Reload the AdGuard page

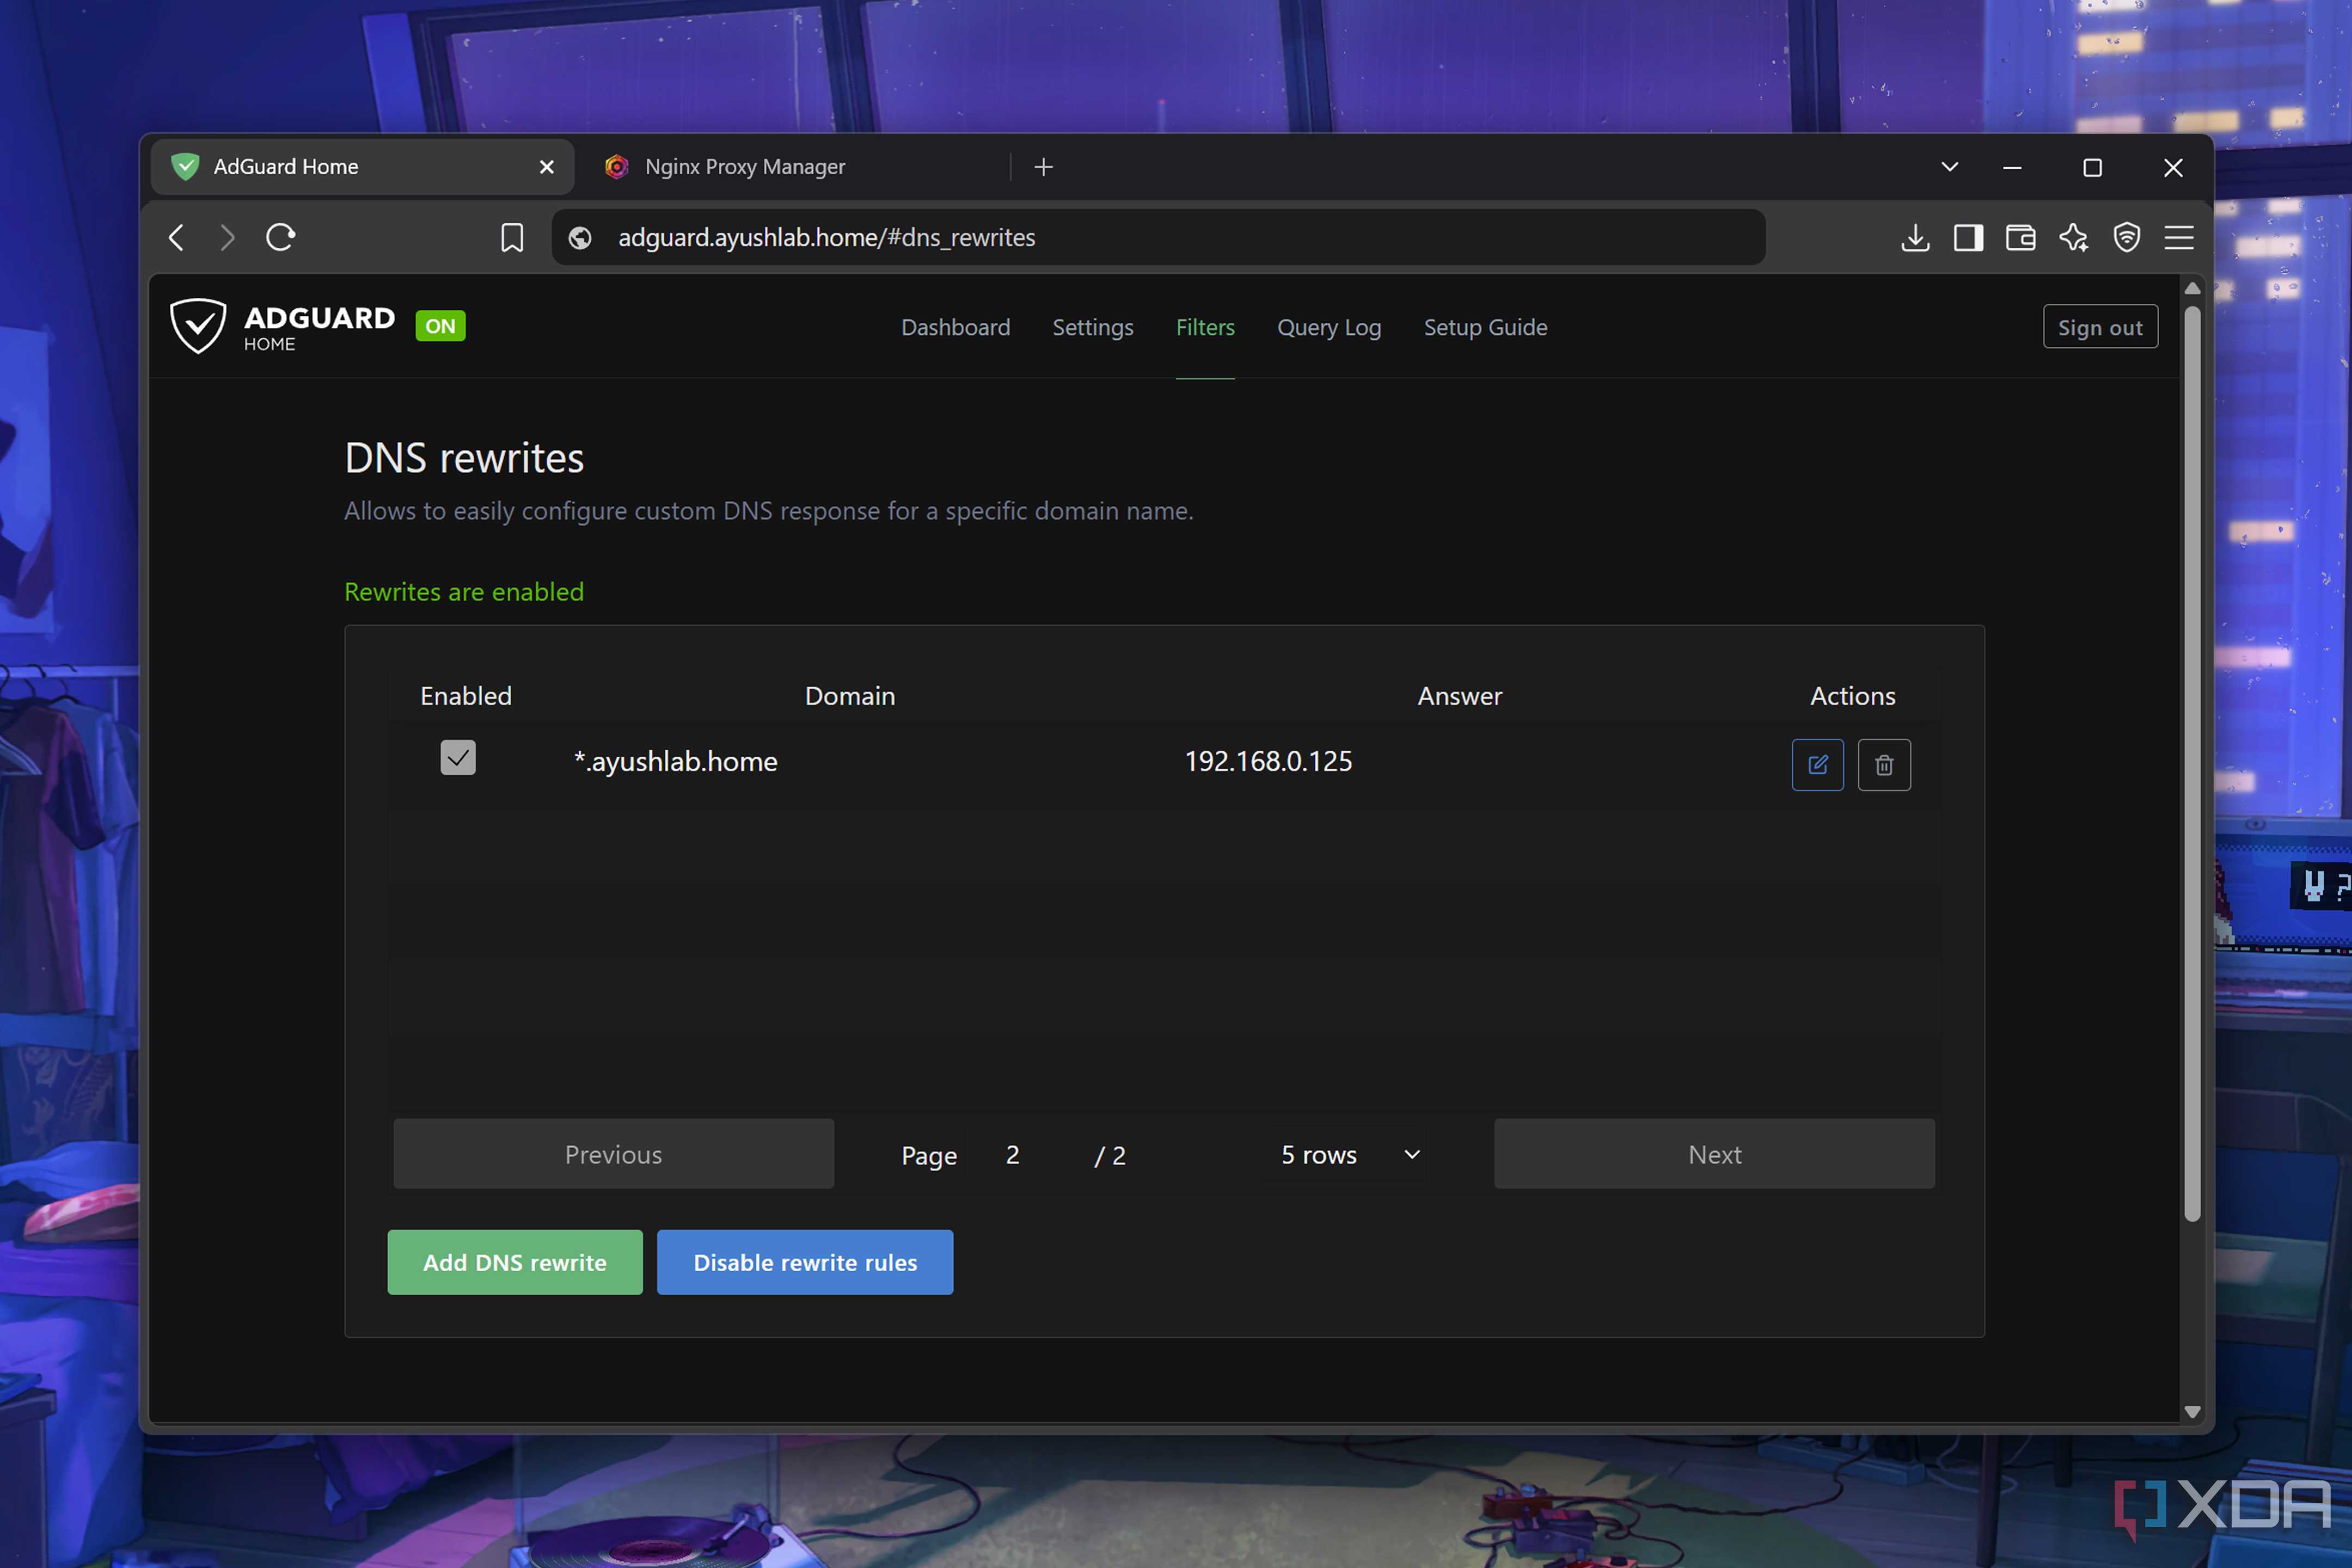281,238
